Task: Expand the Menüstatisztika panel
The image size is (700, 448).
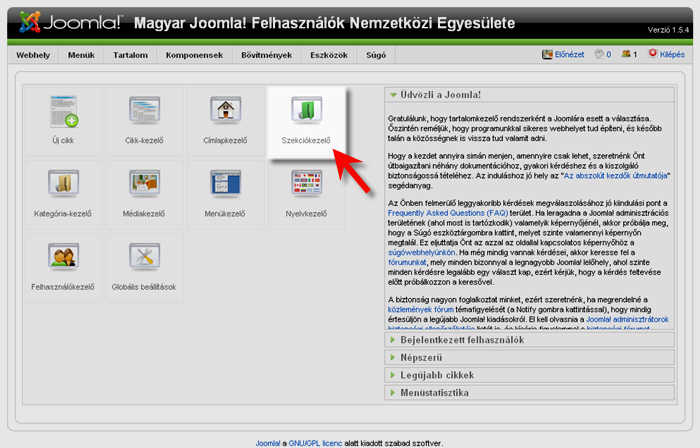Action: (x=529, y=393)
